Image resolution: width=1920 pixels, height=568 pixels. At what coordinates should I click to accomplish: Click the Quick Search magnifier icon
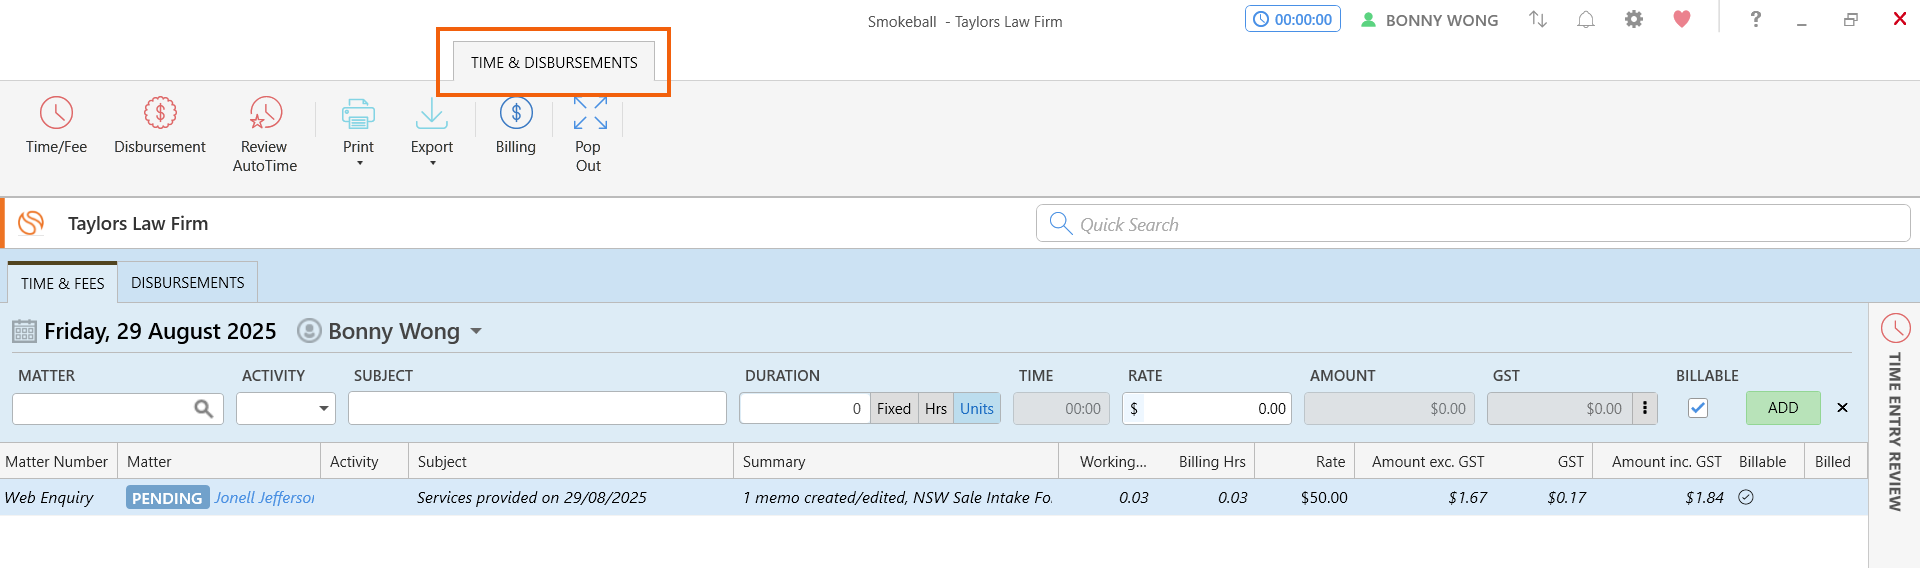point(1061,223)
